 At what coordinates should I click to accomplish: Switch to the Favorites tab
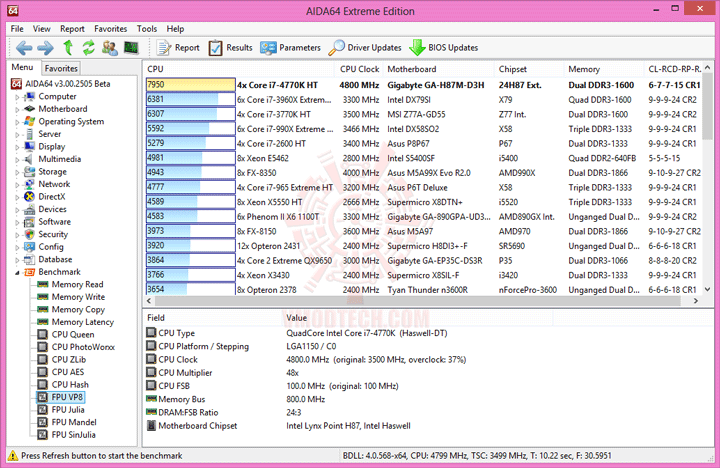tap(61, 68)
